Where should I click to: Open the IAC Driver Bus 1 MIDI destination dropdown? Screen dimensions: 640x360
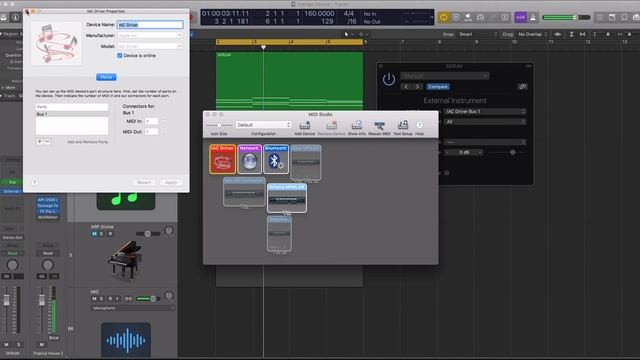[485, 111]
